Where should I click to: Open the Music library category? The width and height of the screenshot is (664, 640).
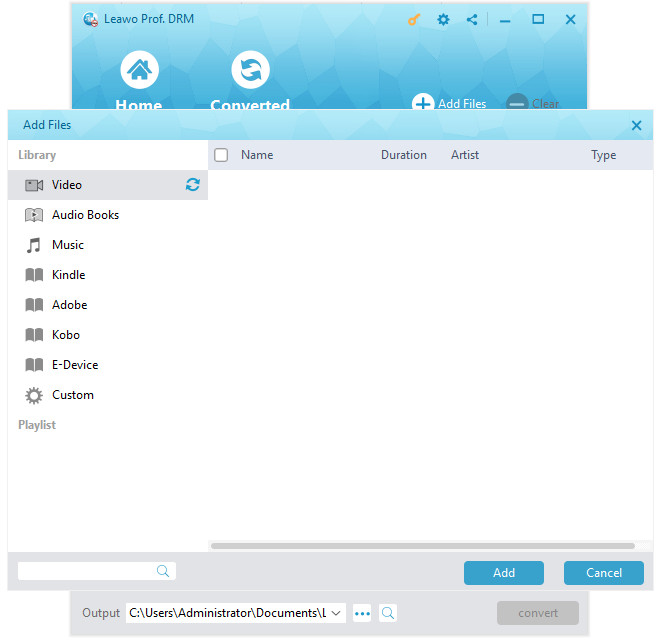pos(108,245)
